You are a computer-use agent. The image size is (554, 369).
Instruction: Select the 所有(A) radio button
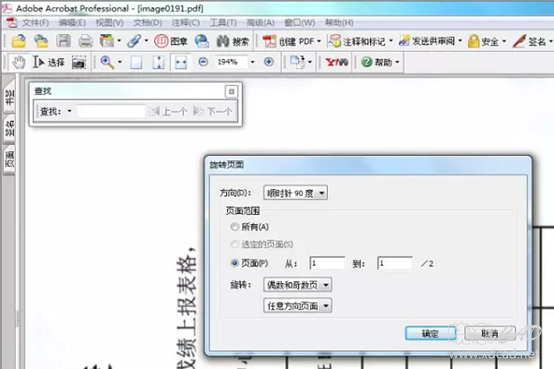tap(235, 227)
